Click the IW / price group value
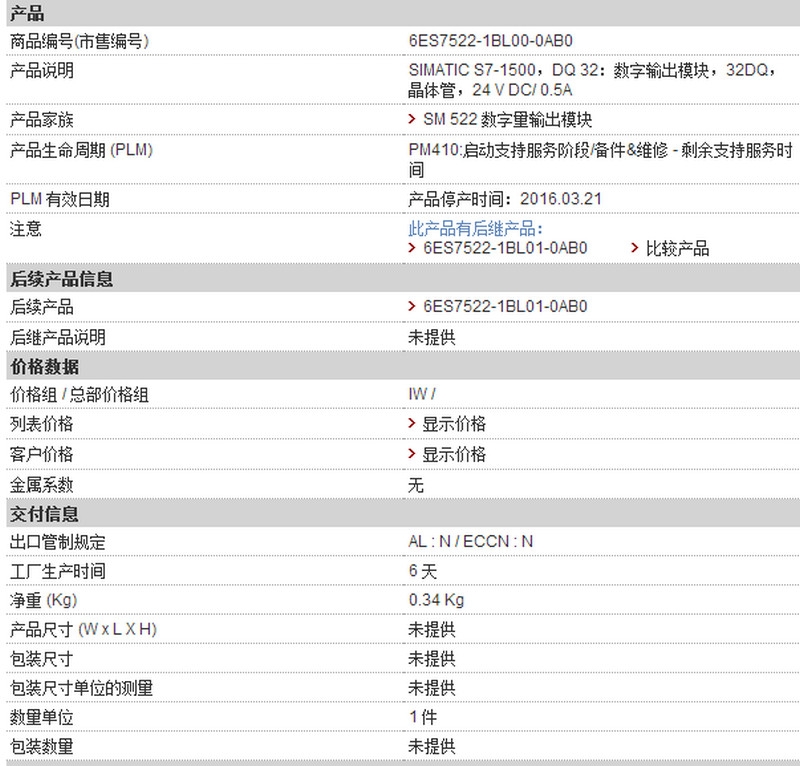This screenshot has width=800, height=766. coord(422,394)
